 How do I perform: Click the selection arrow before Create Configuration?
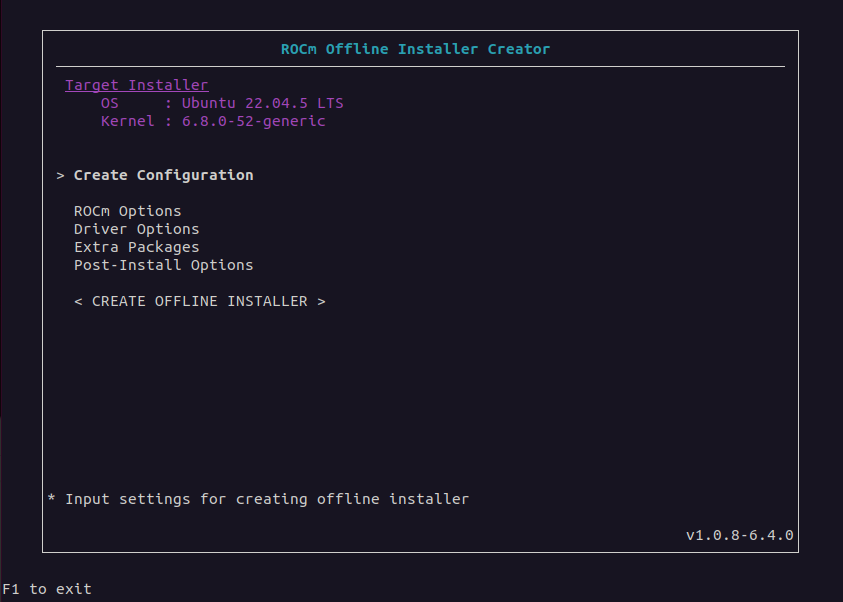[61, 175]
